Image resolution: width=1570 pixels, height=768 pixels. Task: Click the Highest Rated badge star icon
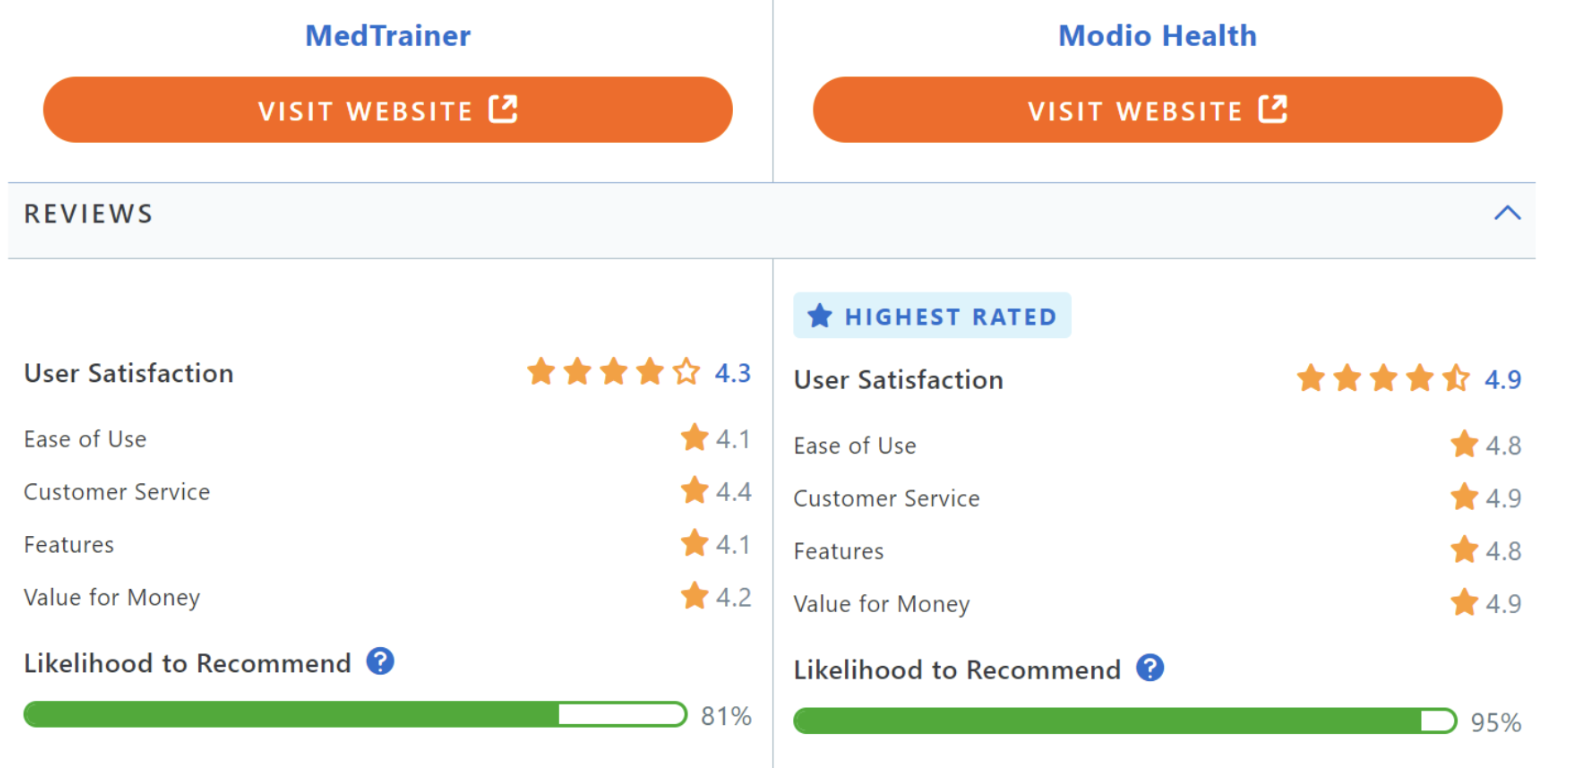pos(820,316)
